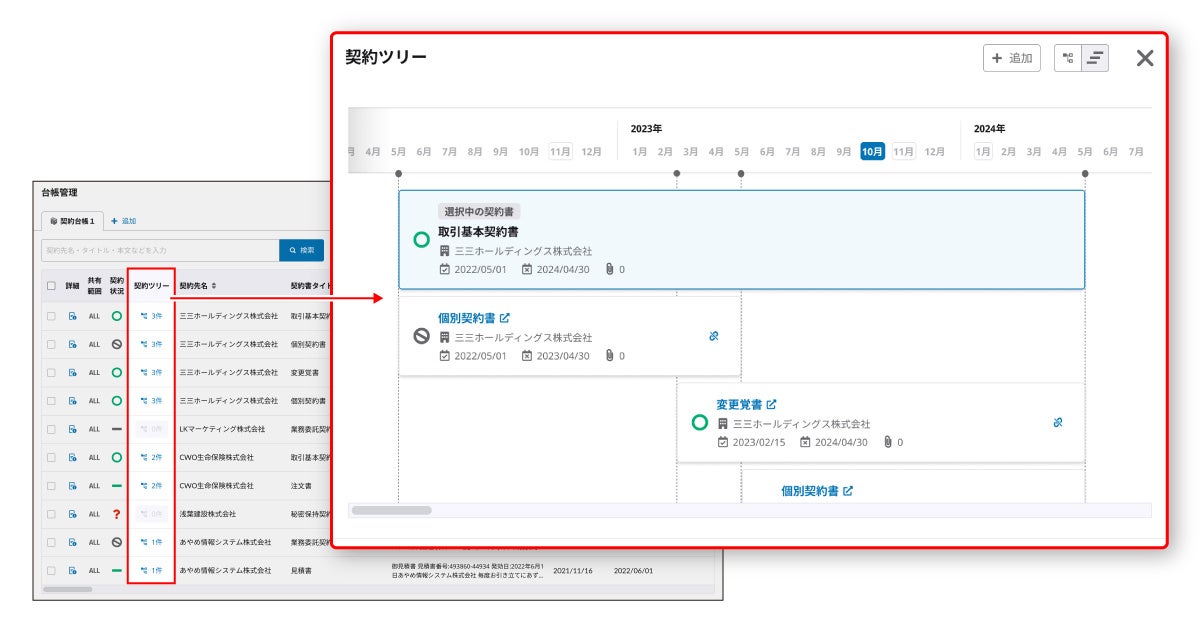Click the paperclip attachment icon on the 取引基本契約書 card

pyautogui.click(x=609, y=269)
